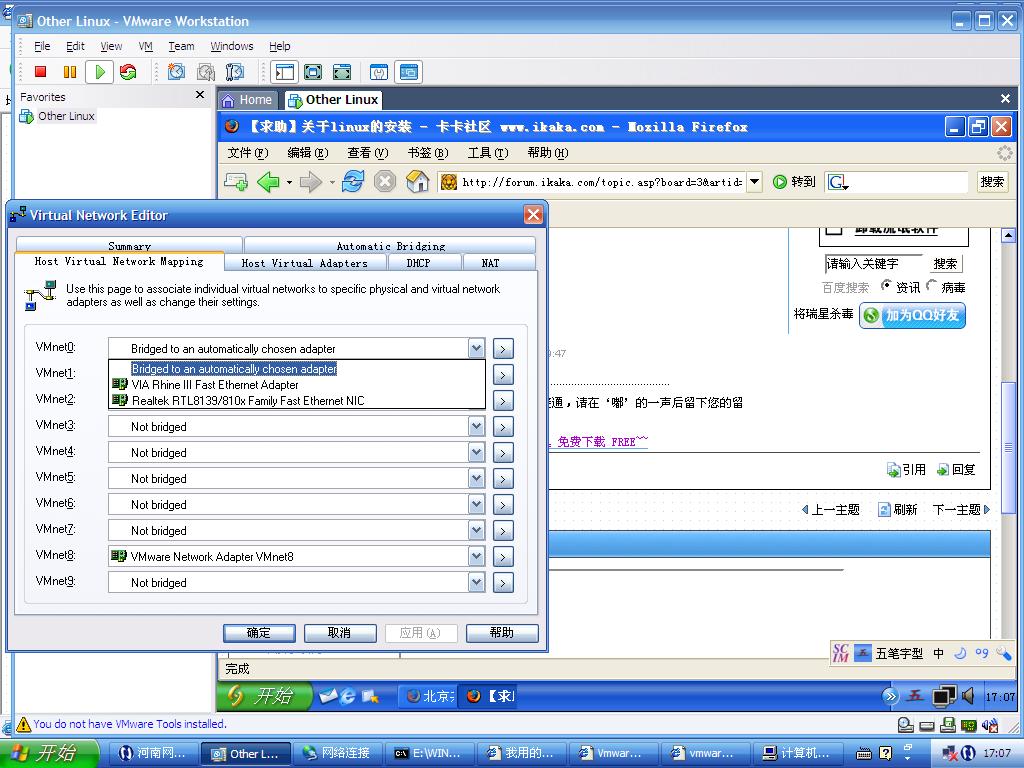This screenshot has width=1024, height=768.
Task: Switch to the Home tab in VMware
Action: click(248, 100)
